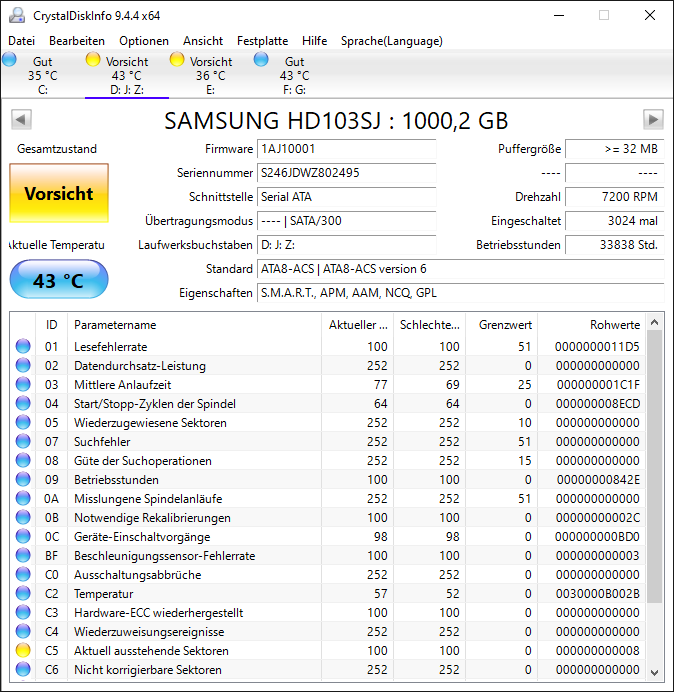The width and height of the screenshot is (674, 692).
Task: Click scroll-down arrow of attribute list
Action: pos(655,672)
